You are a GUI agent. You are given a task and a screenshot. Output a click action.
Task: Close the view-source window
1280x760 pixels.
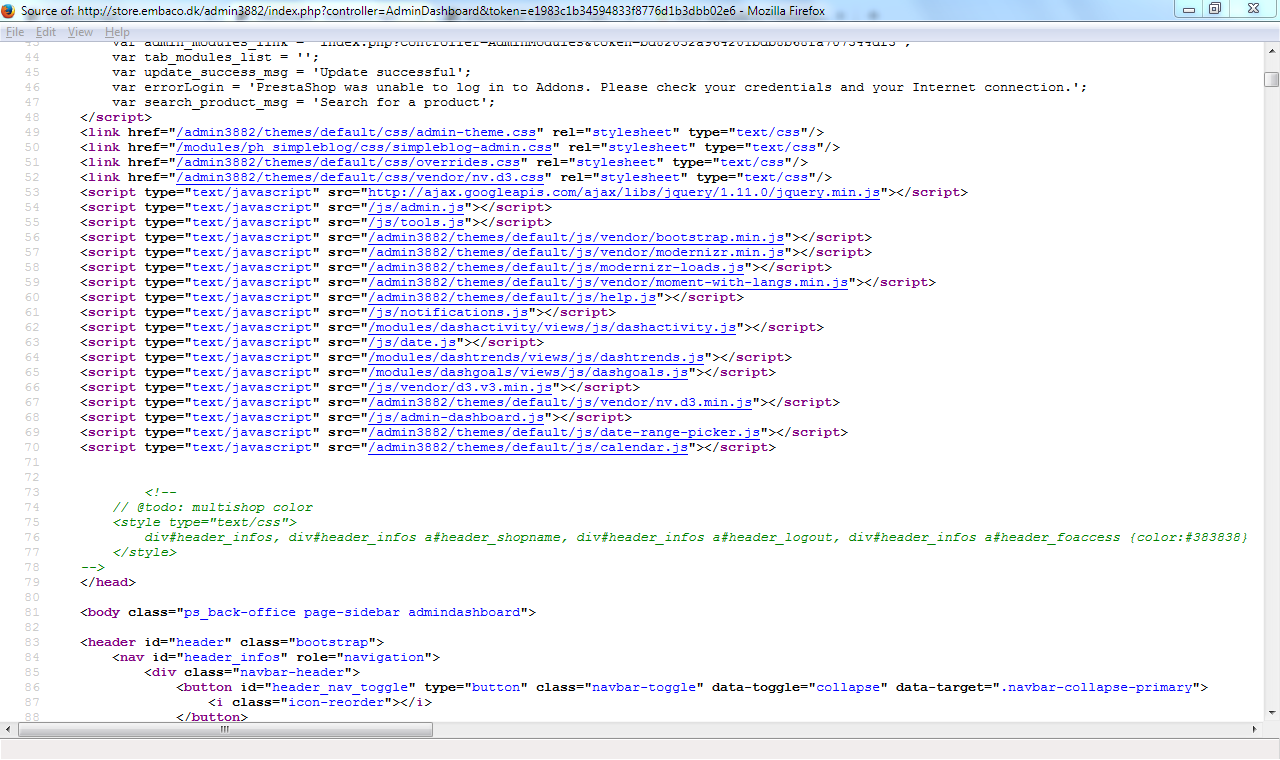tap(1252, 9)
